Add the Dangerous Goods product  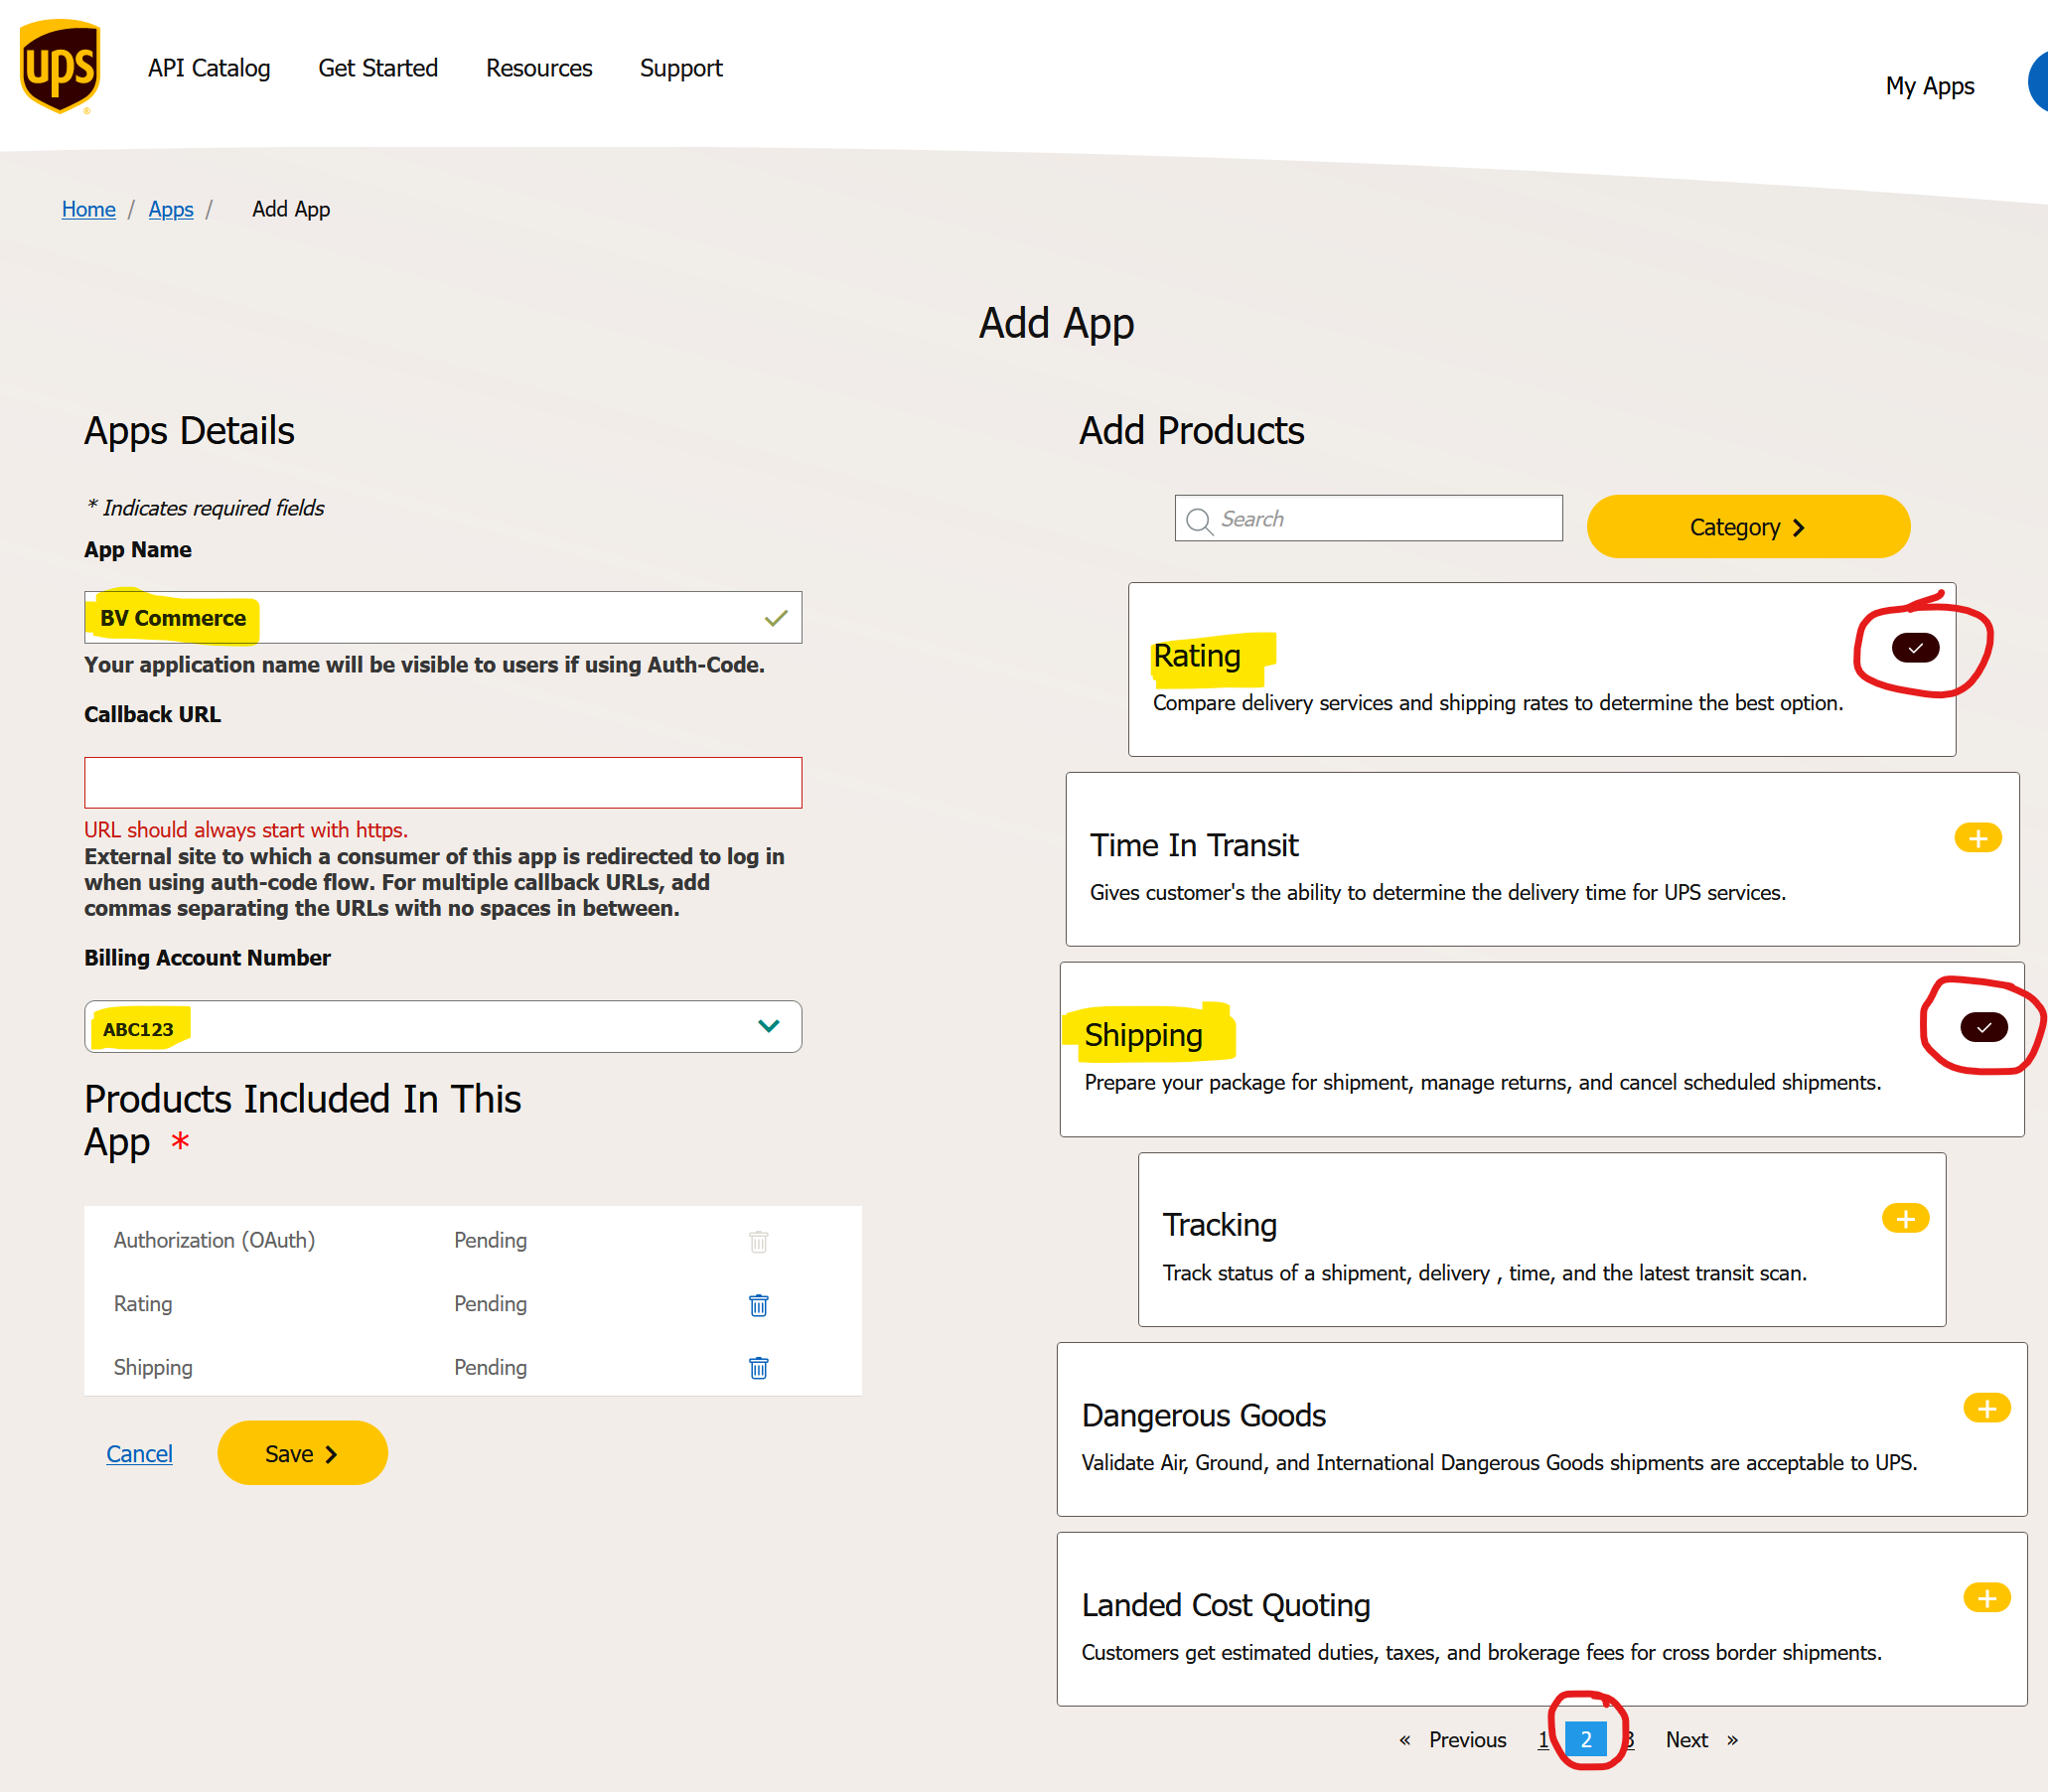click(x=1987, y=1409)
